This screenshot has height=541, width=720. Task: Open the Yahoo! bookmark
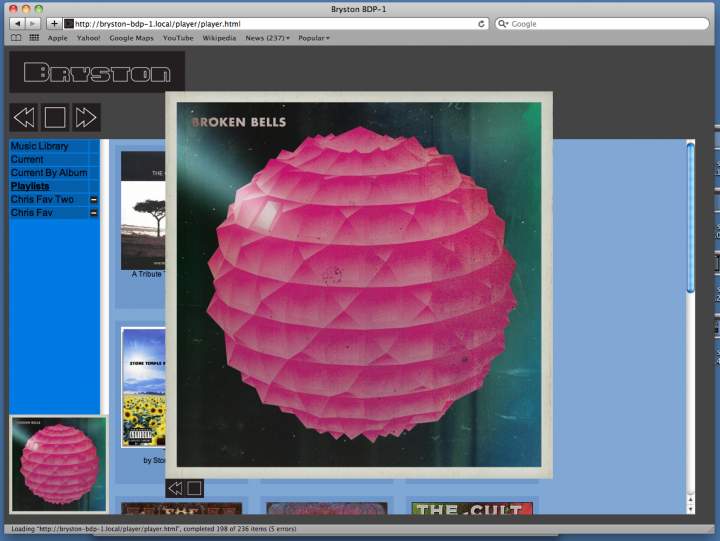click(88, 38)
